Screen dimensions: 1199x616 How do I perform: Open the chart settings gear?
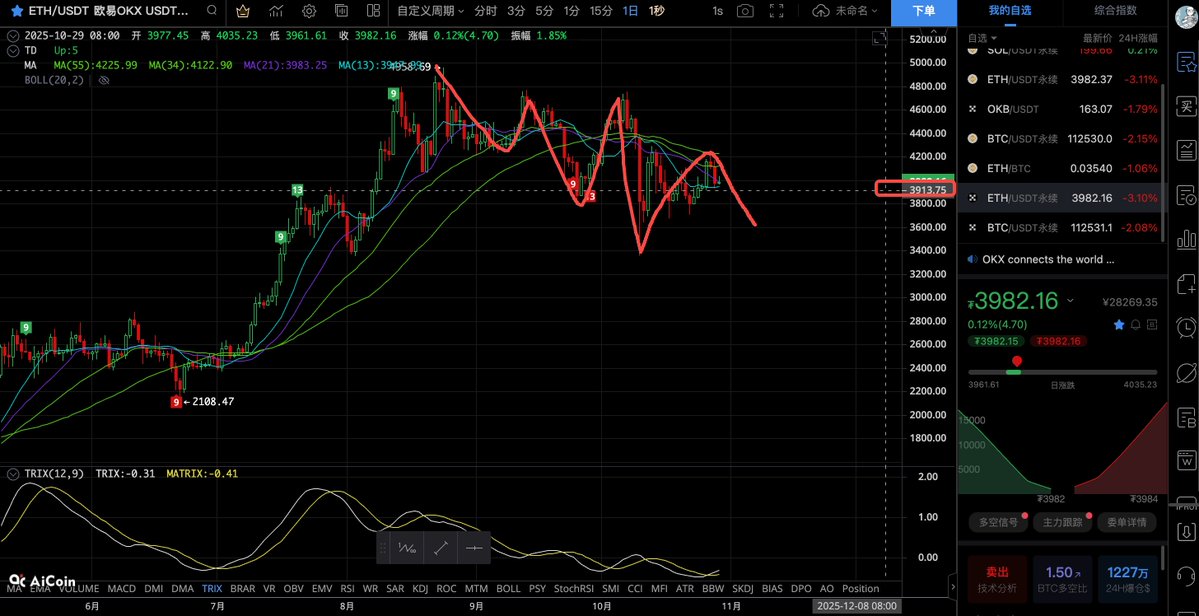[309, 11]
